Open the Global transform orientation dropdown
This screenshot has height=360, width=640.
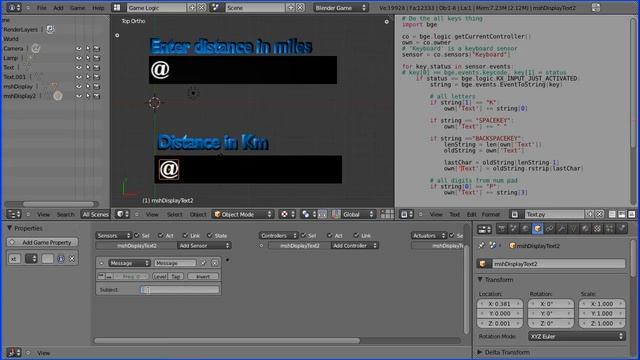pos(358,214)
